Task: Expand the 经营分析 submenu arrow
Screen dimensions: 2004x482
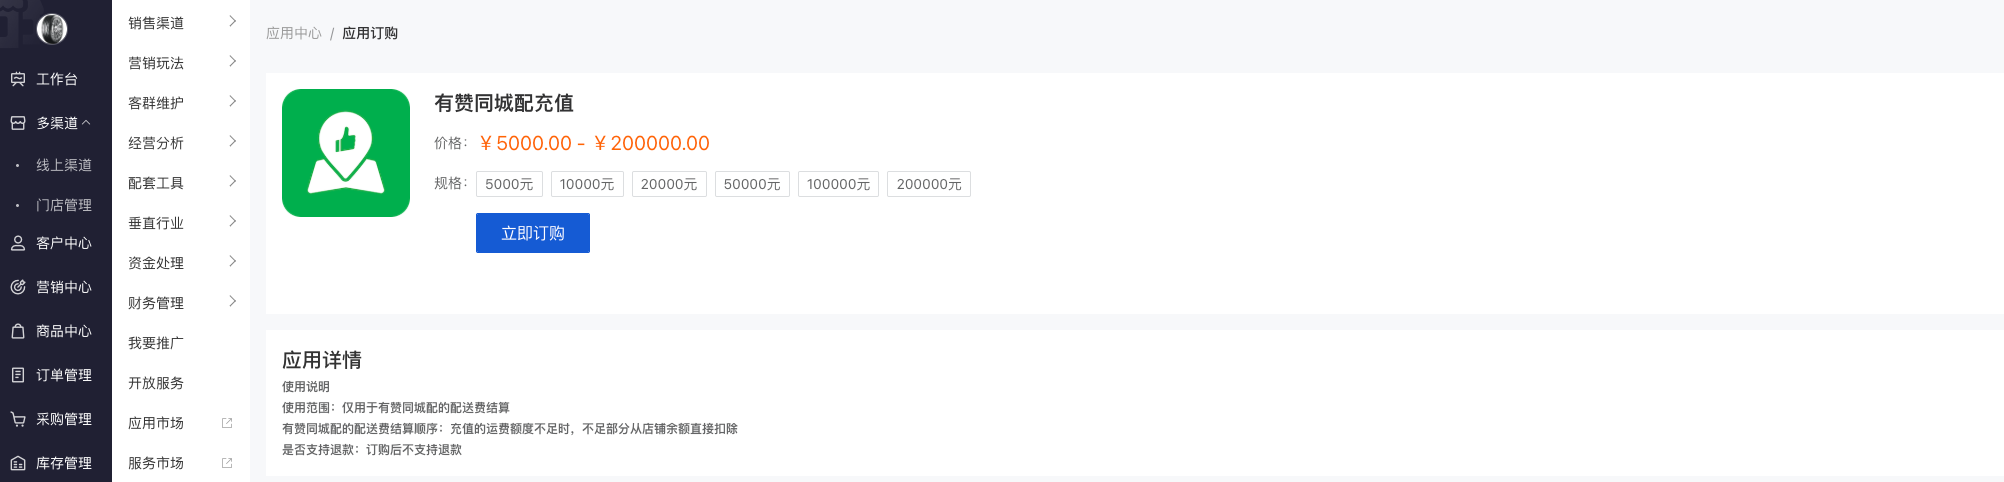Action: pyautogui.click(x=232, y=142)
